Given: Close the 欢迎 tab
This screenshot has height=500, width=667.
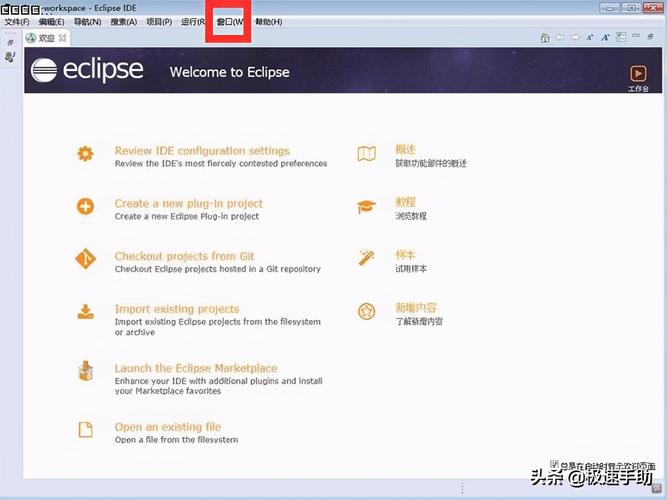Looking at the screenshot, I should click(x=63, y=38).
